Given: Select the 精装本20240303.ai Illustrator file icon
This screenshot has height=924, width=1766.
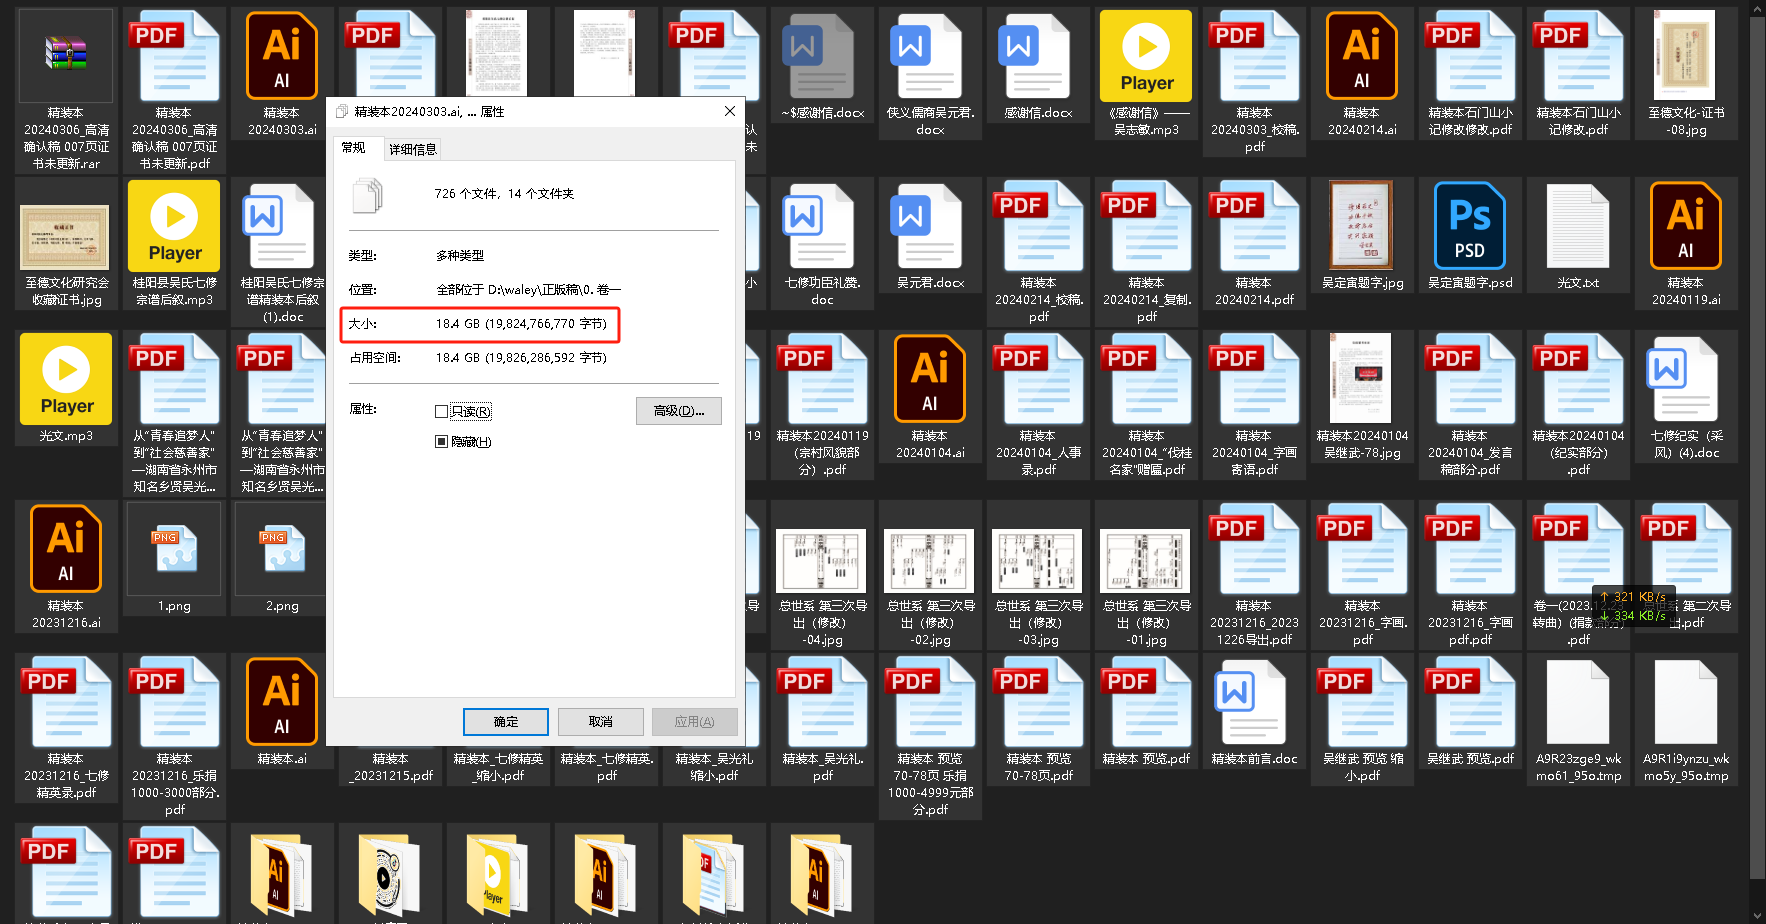Looking at the screenshot, I should pos(281,56).
